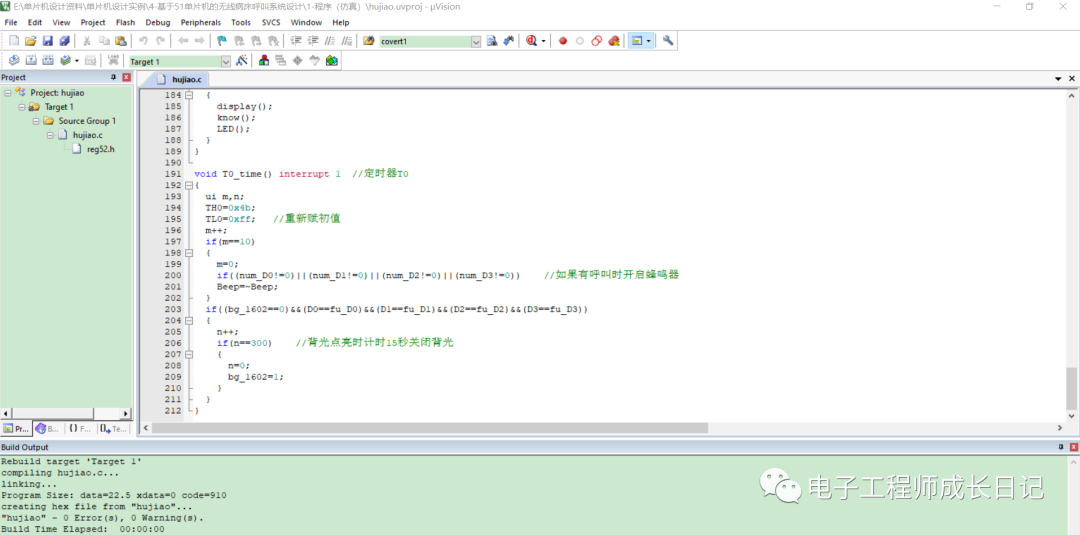This screenshot has width=1080, height=535.
Task: Open the editor tab list dropdown arrow
Action: click(x=1059, y=79)
